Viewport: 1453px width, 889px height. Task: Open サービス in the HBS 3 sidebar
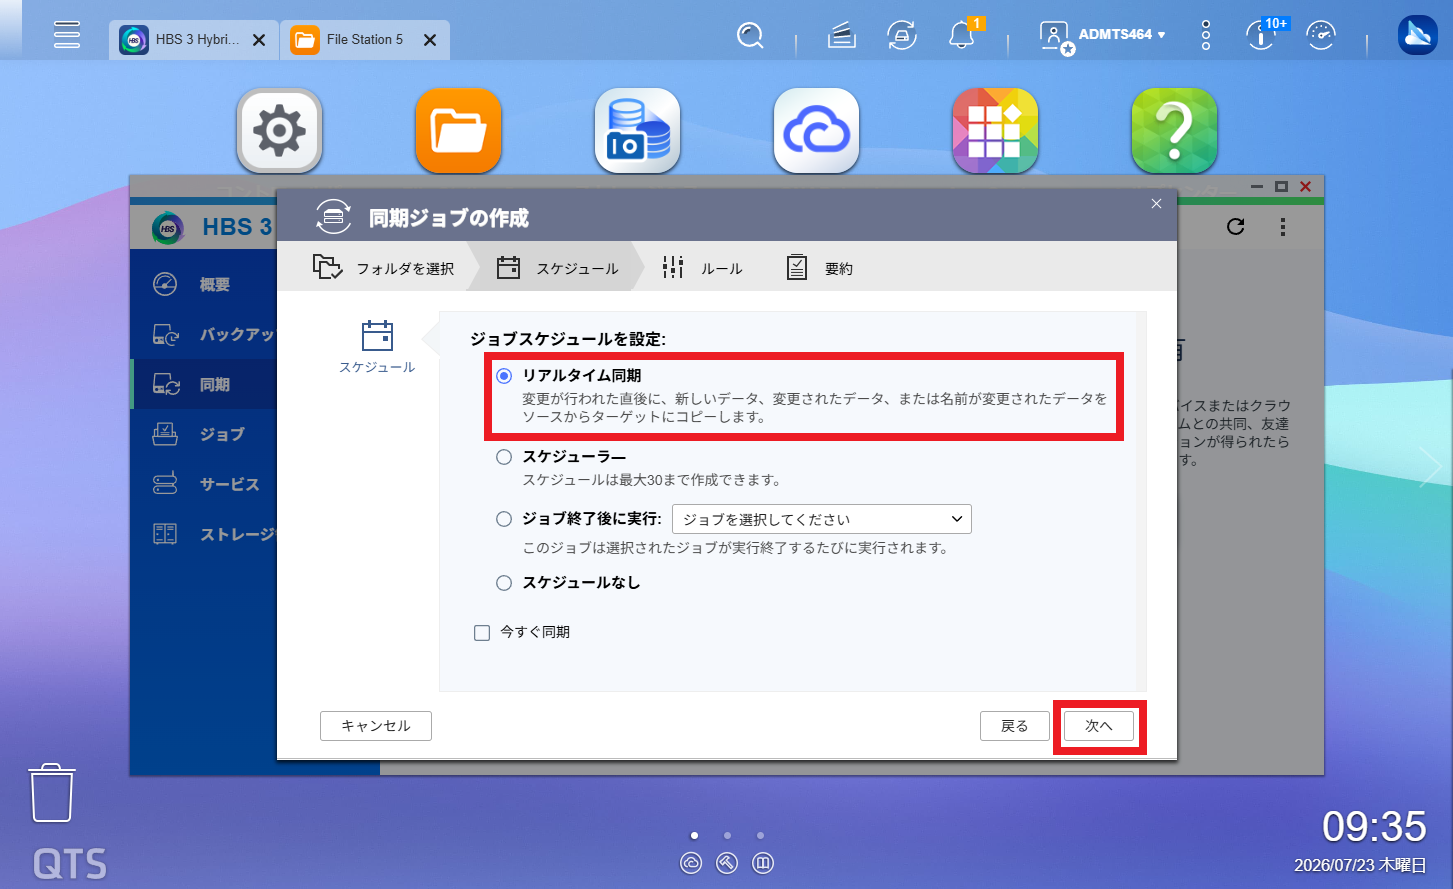[203, 484]
